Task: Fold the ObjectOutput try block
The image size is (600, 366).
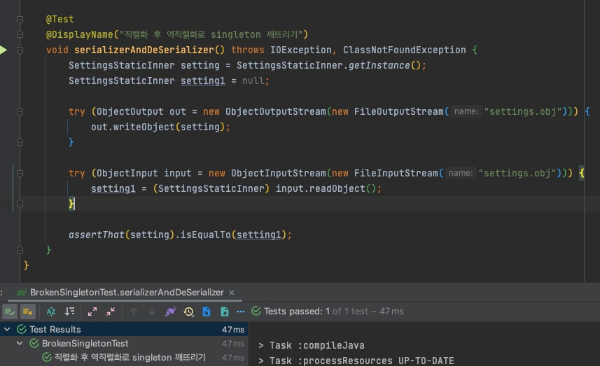Action: coord(20,112)
